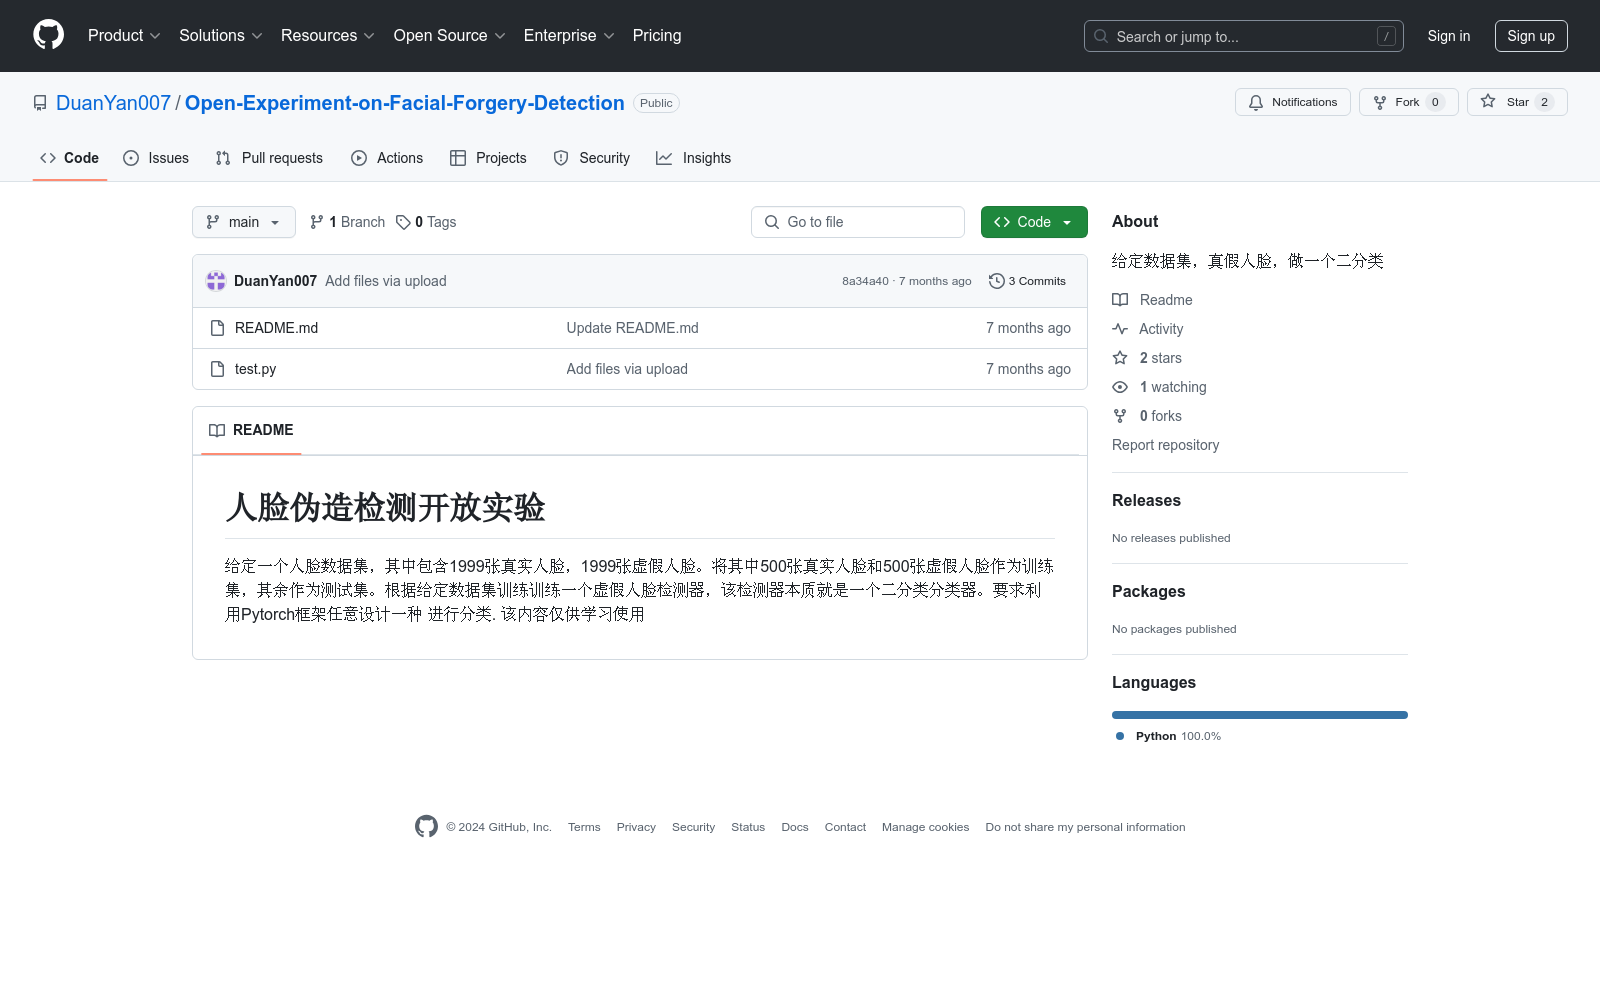The width and height of the screenshot is (1600, 1000).
Task: Click the Python language bar
Action: coord(1260,715)
